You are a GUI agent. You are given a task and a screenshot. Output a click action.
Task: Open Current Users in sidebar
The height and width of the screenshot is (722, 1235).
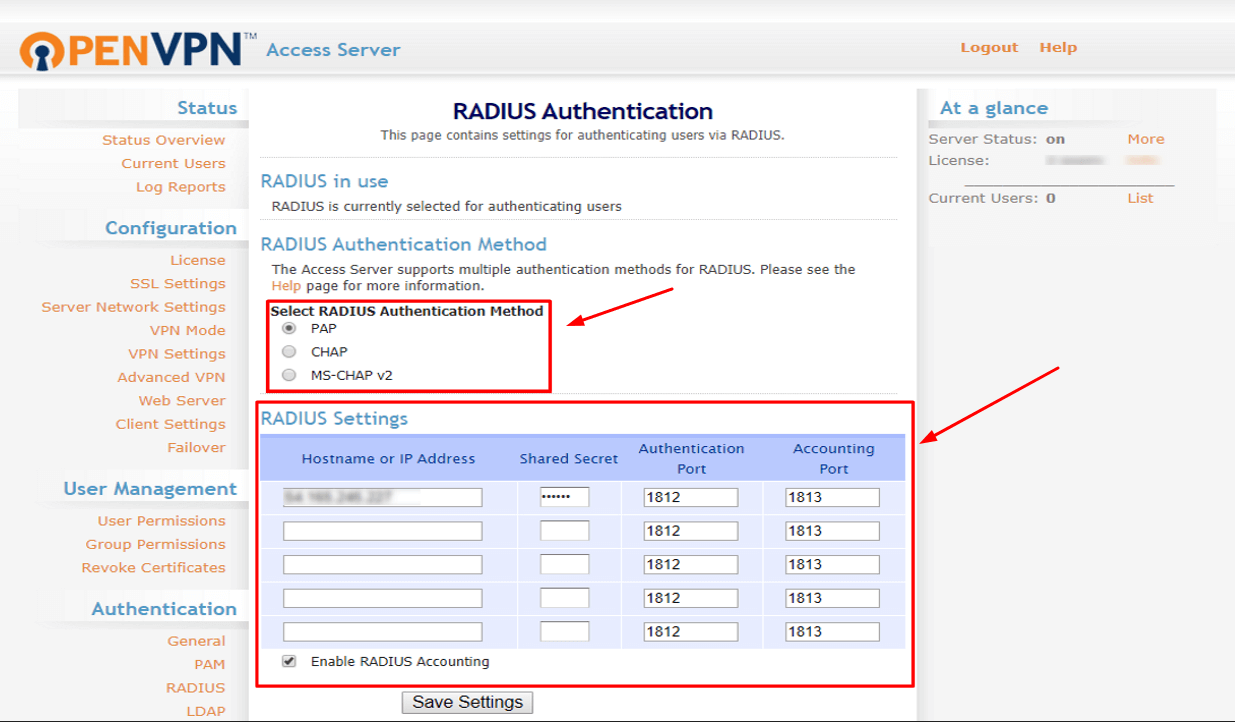tap(173, 163)
